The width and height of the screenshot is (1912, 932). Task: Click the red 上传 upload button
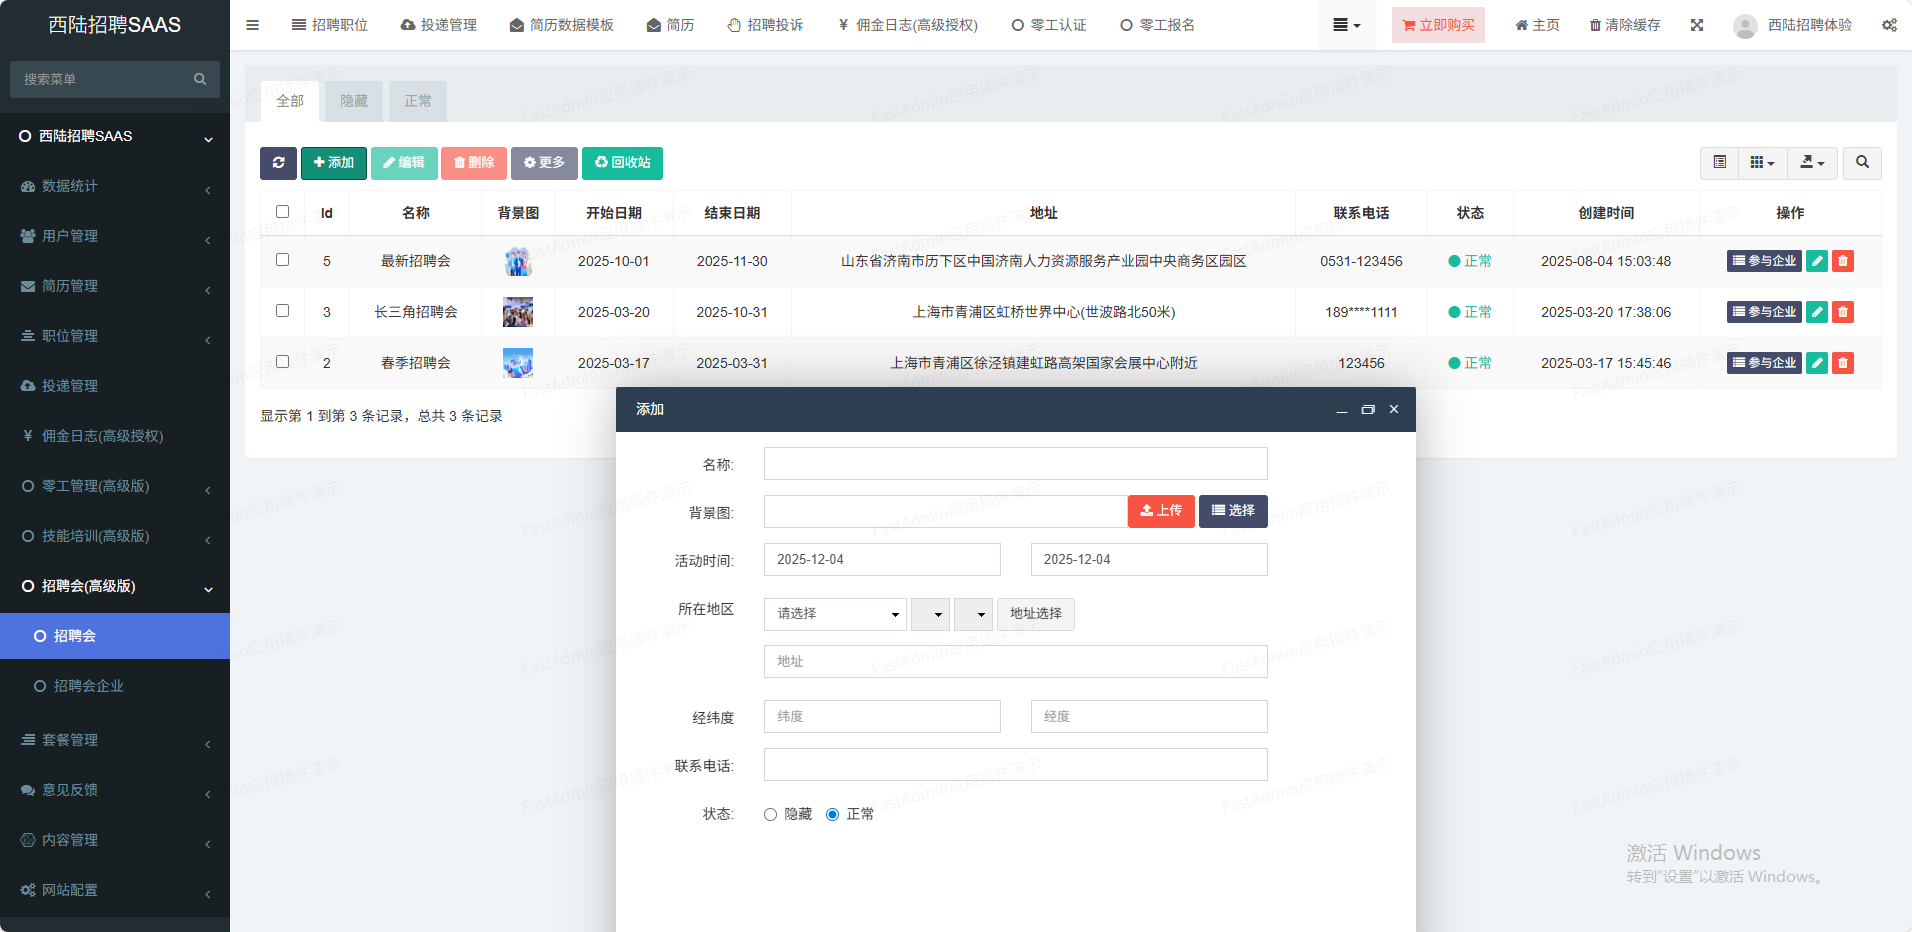coord(1161,511)
